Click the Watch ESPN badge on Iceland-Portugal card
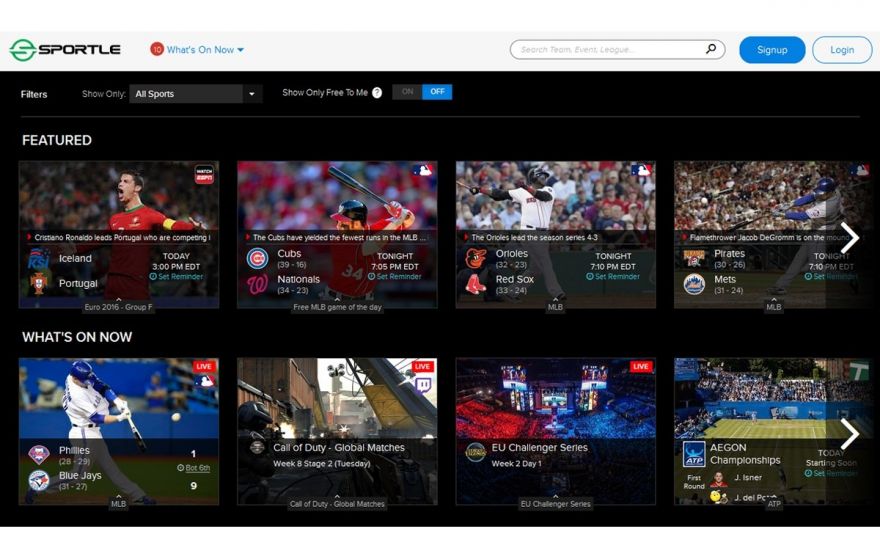The height and width of the screenshot is (558, 880). (204, 174)
